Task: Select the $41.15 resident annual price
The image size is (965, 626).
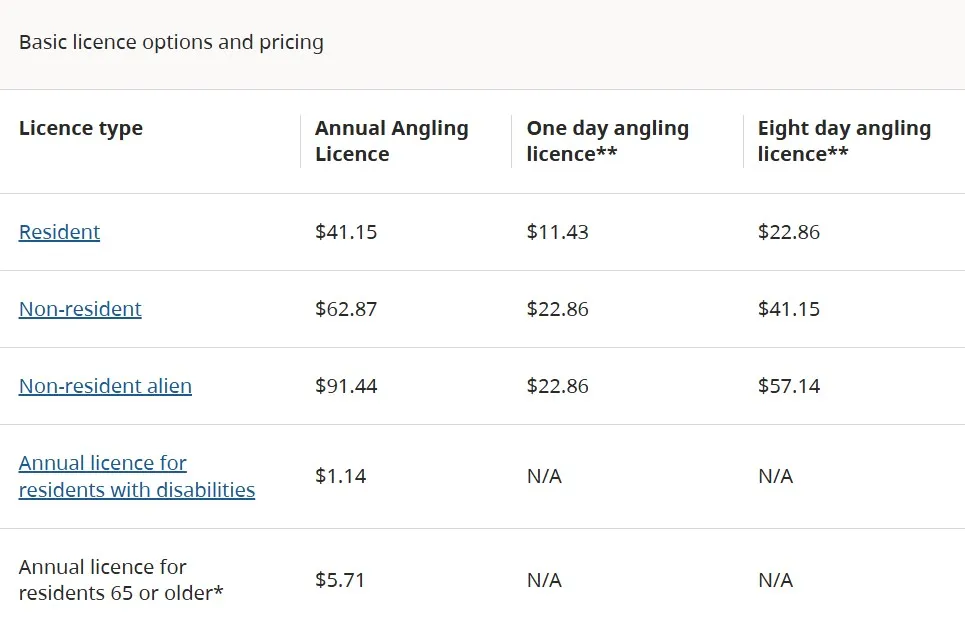Action: [346, 232]
